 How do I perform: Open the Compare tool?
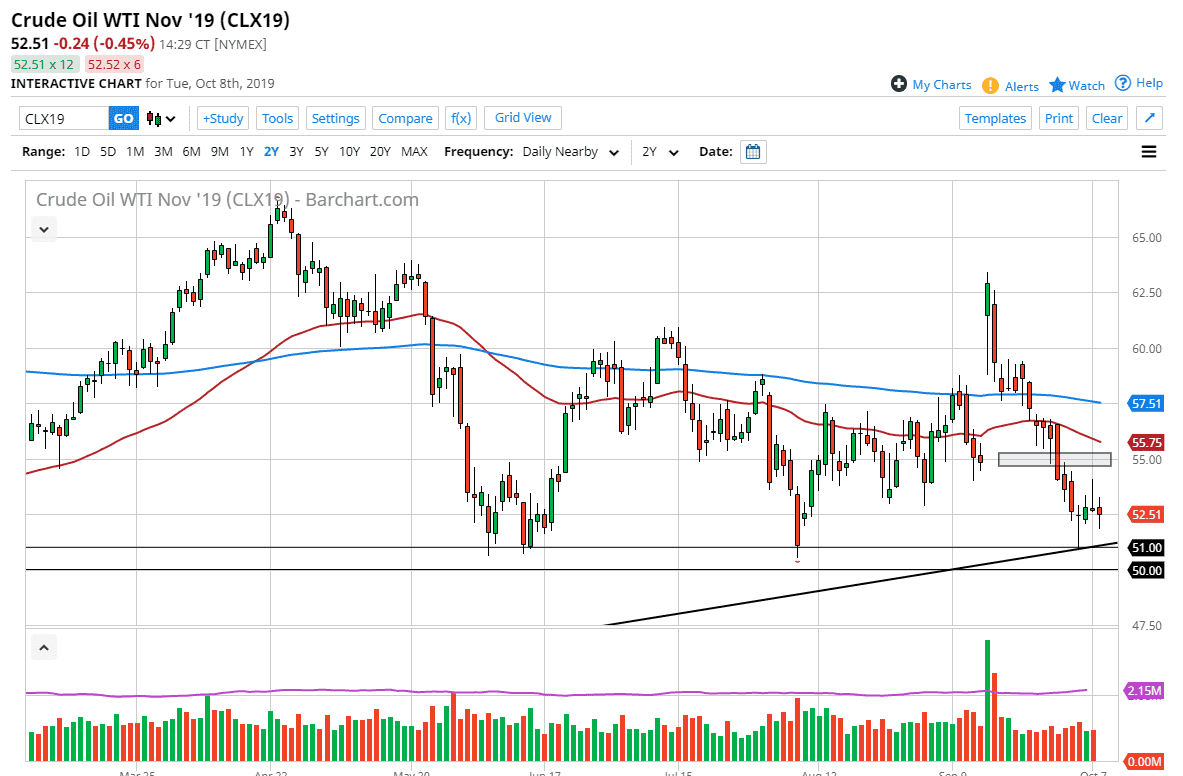405,118
